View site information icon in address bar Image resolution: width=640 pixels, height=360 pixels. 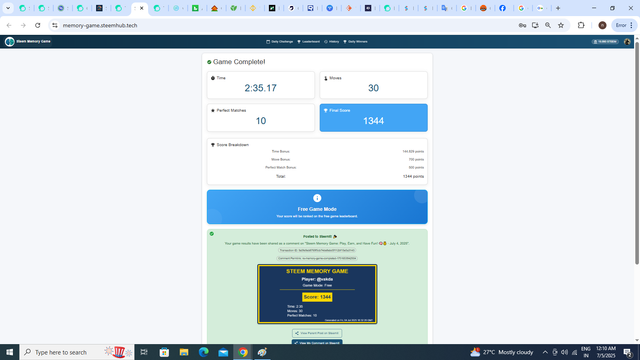[x=55, y=25]
